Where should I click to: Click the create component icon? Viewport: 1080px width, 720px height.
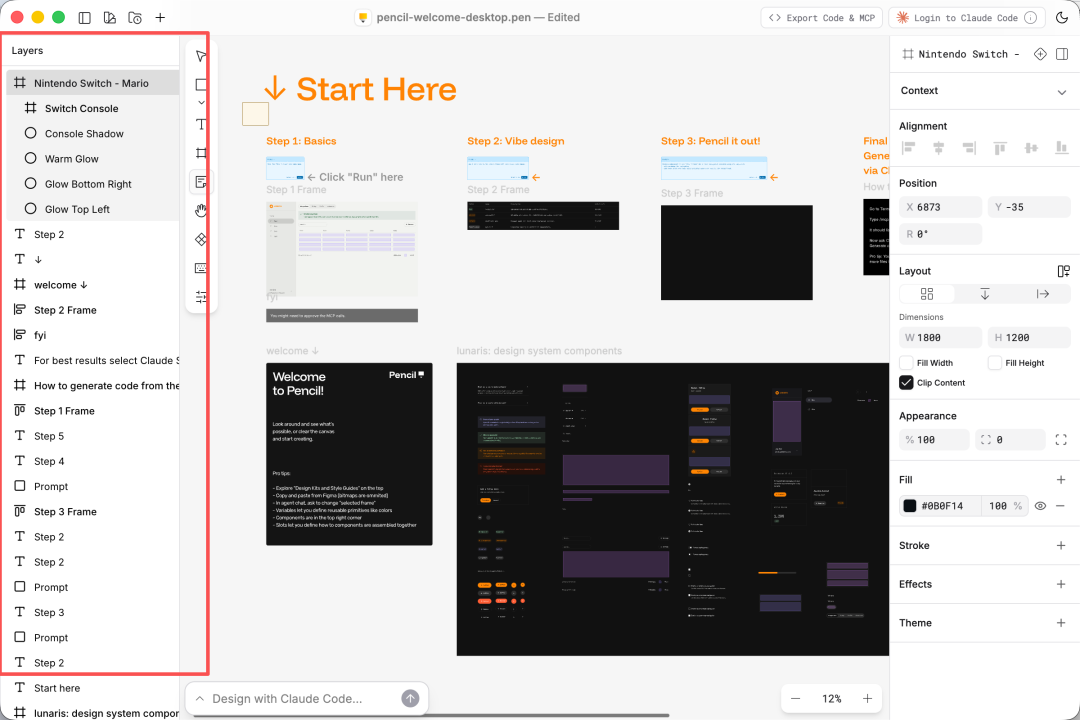point(1040,54)
